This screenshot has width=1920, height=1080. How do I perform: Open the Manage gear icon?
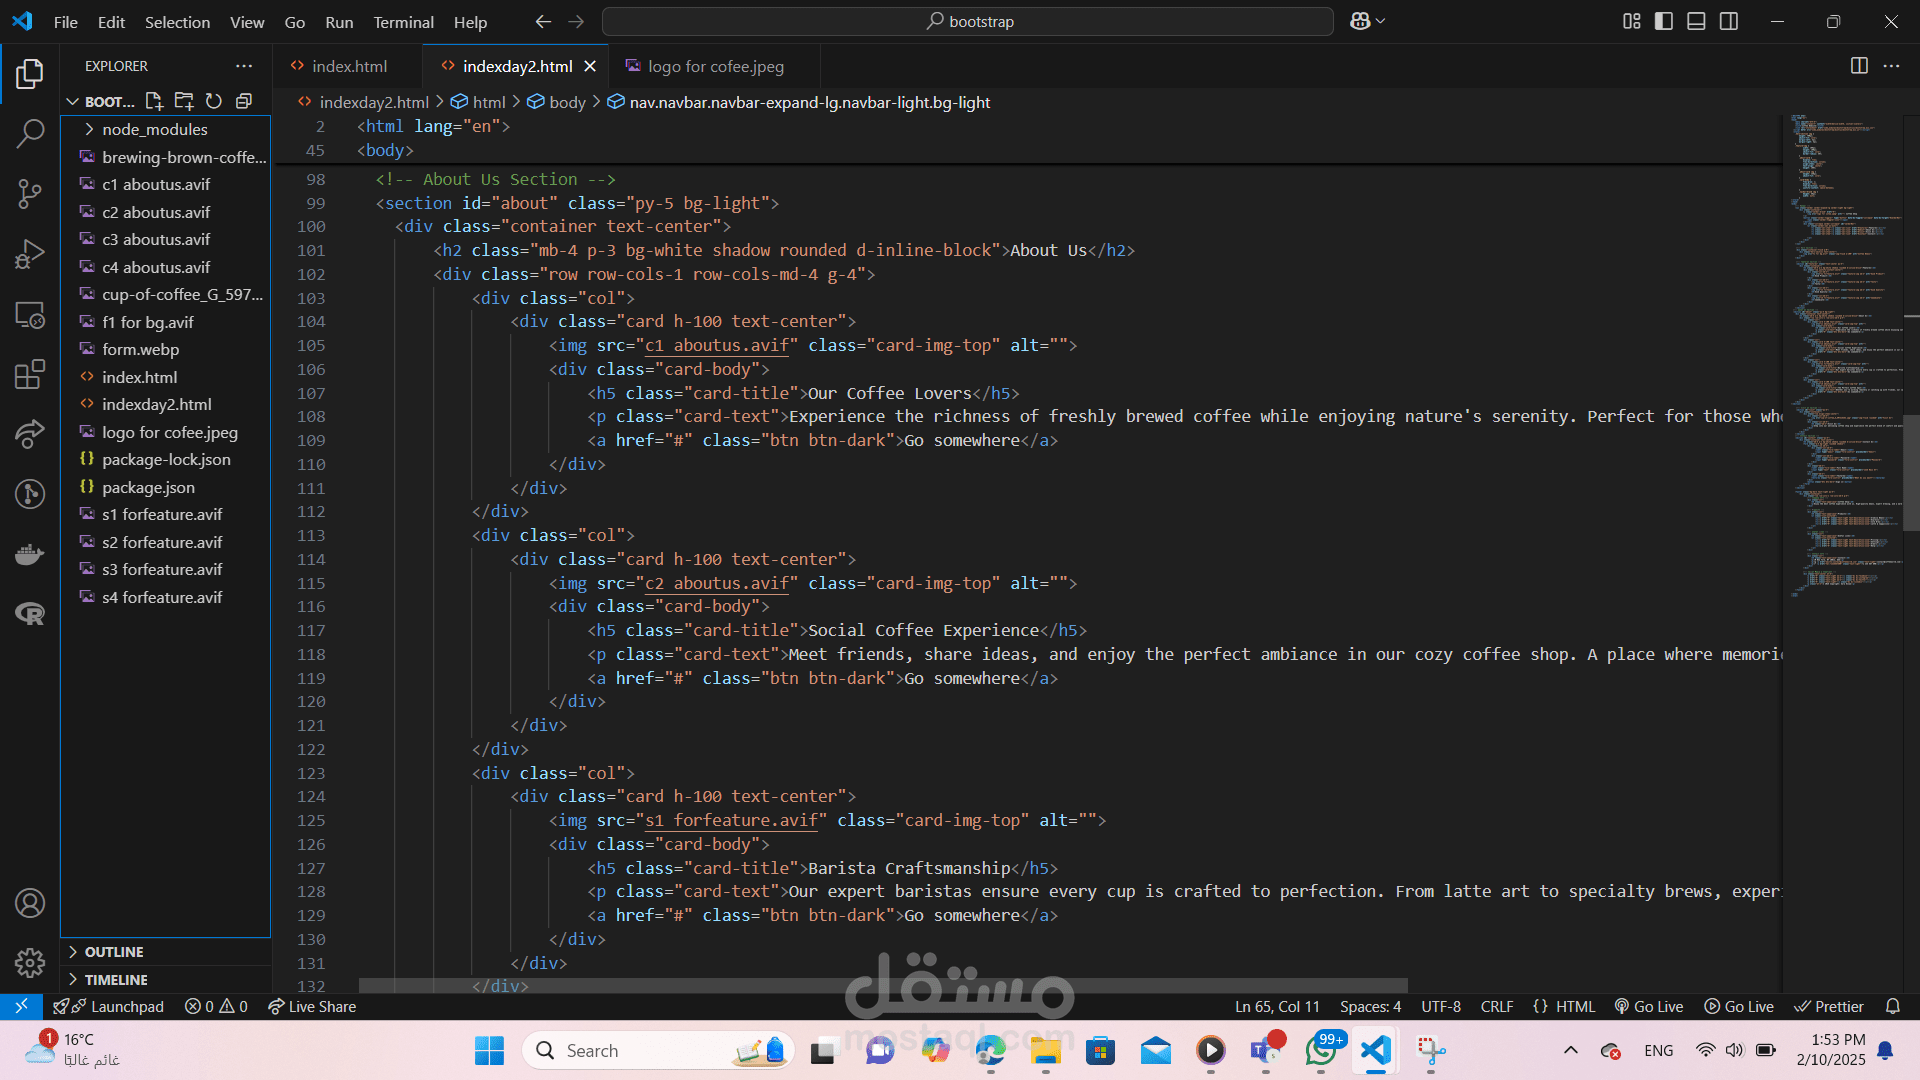pyautogui.click(x=30, y=963)
